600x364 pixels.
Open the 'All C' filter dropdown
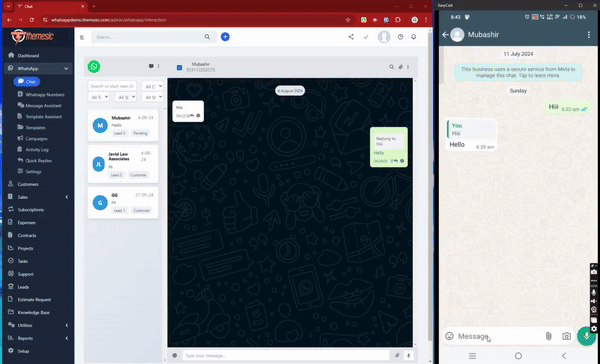(152, 87)
